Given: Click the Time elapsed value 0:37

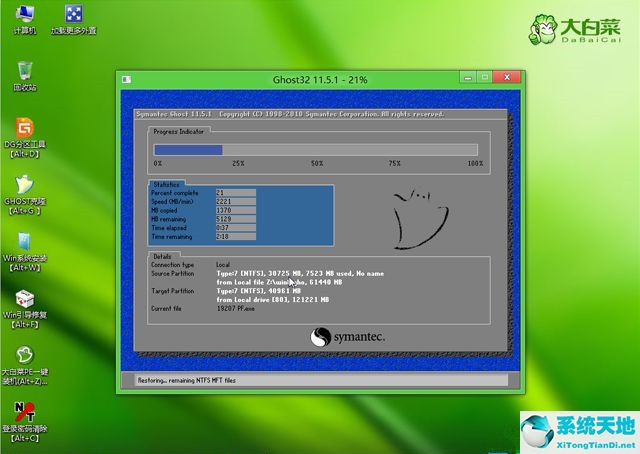Looking at the screenshot, I should pos(236,228).
